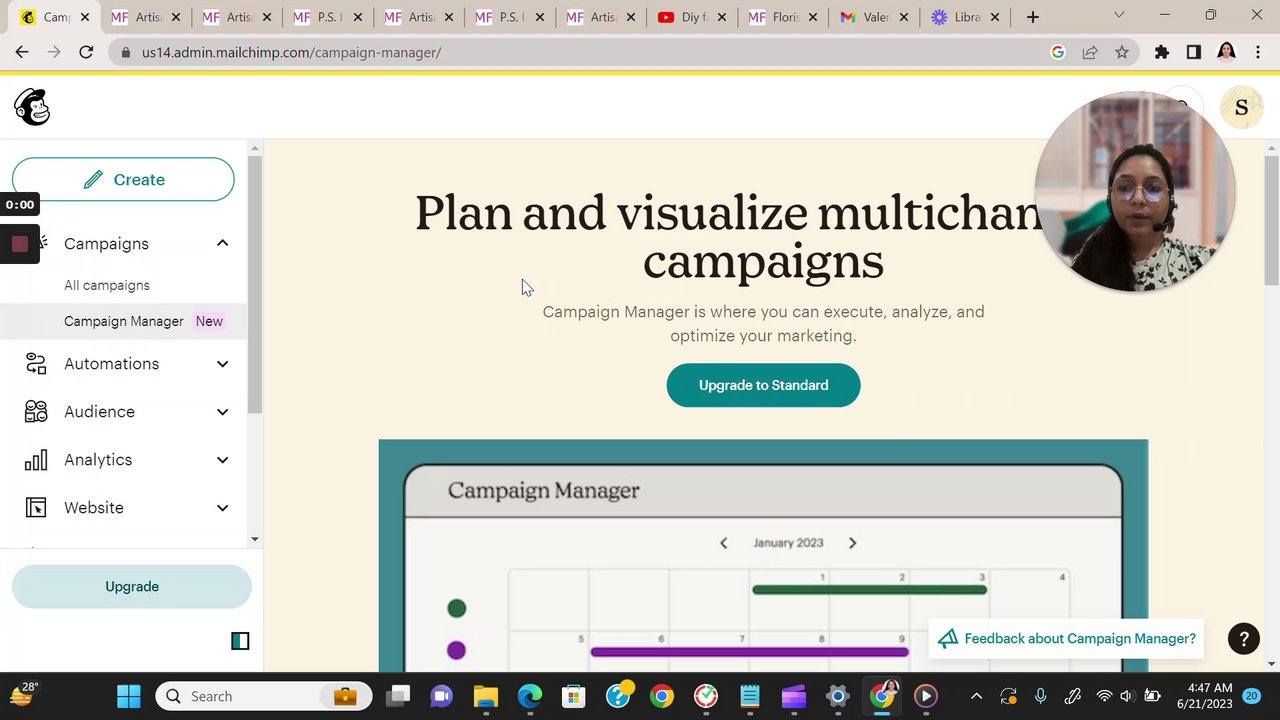Click the sidebar vertical scrollbar
Viewport: 1280px width, 720px height.
[255, 285]
